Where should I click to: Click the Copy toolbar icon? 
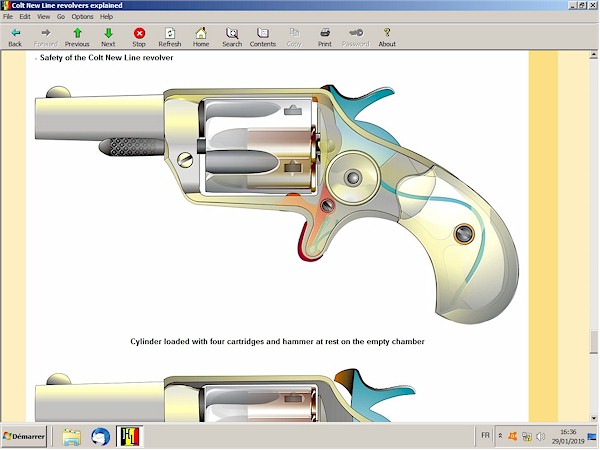[294, 37]
